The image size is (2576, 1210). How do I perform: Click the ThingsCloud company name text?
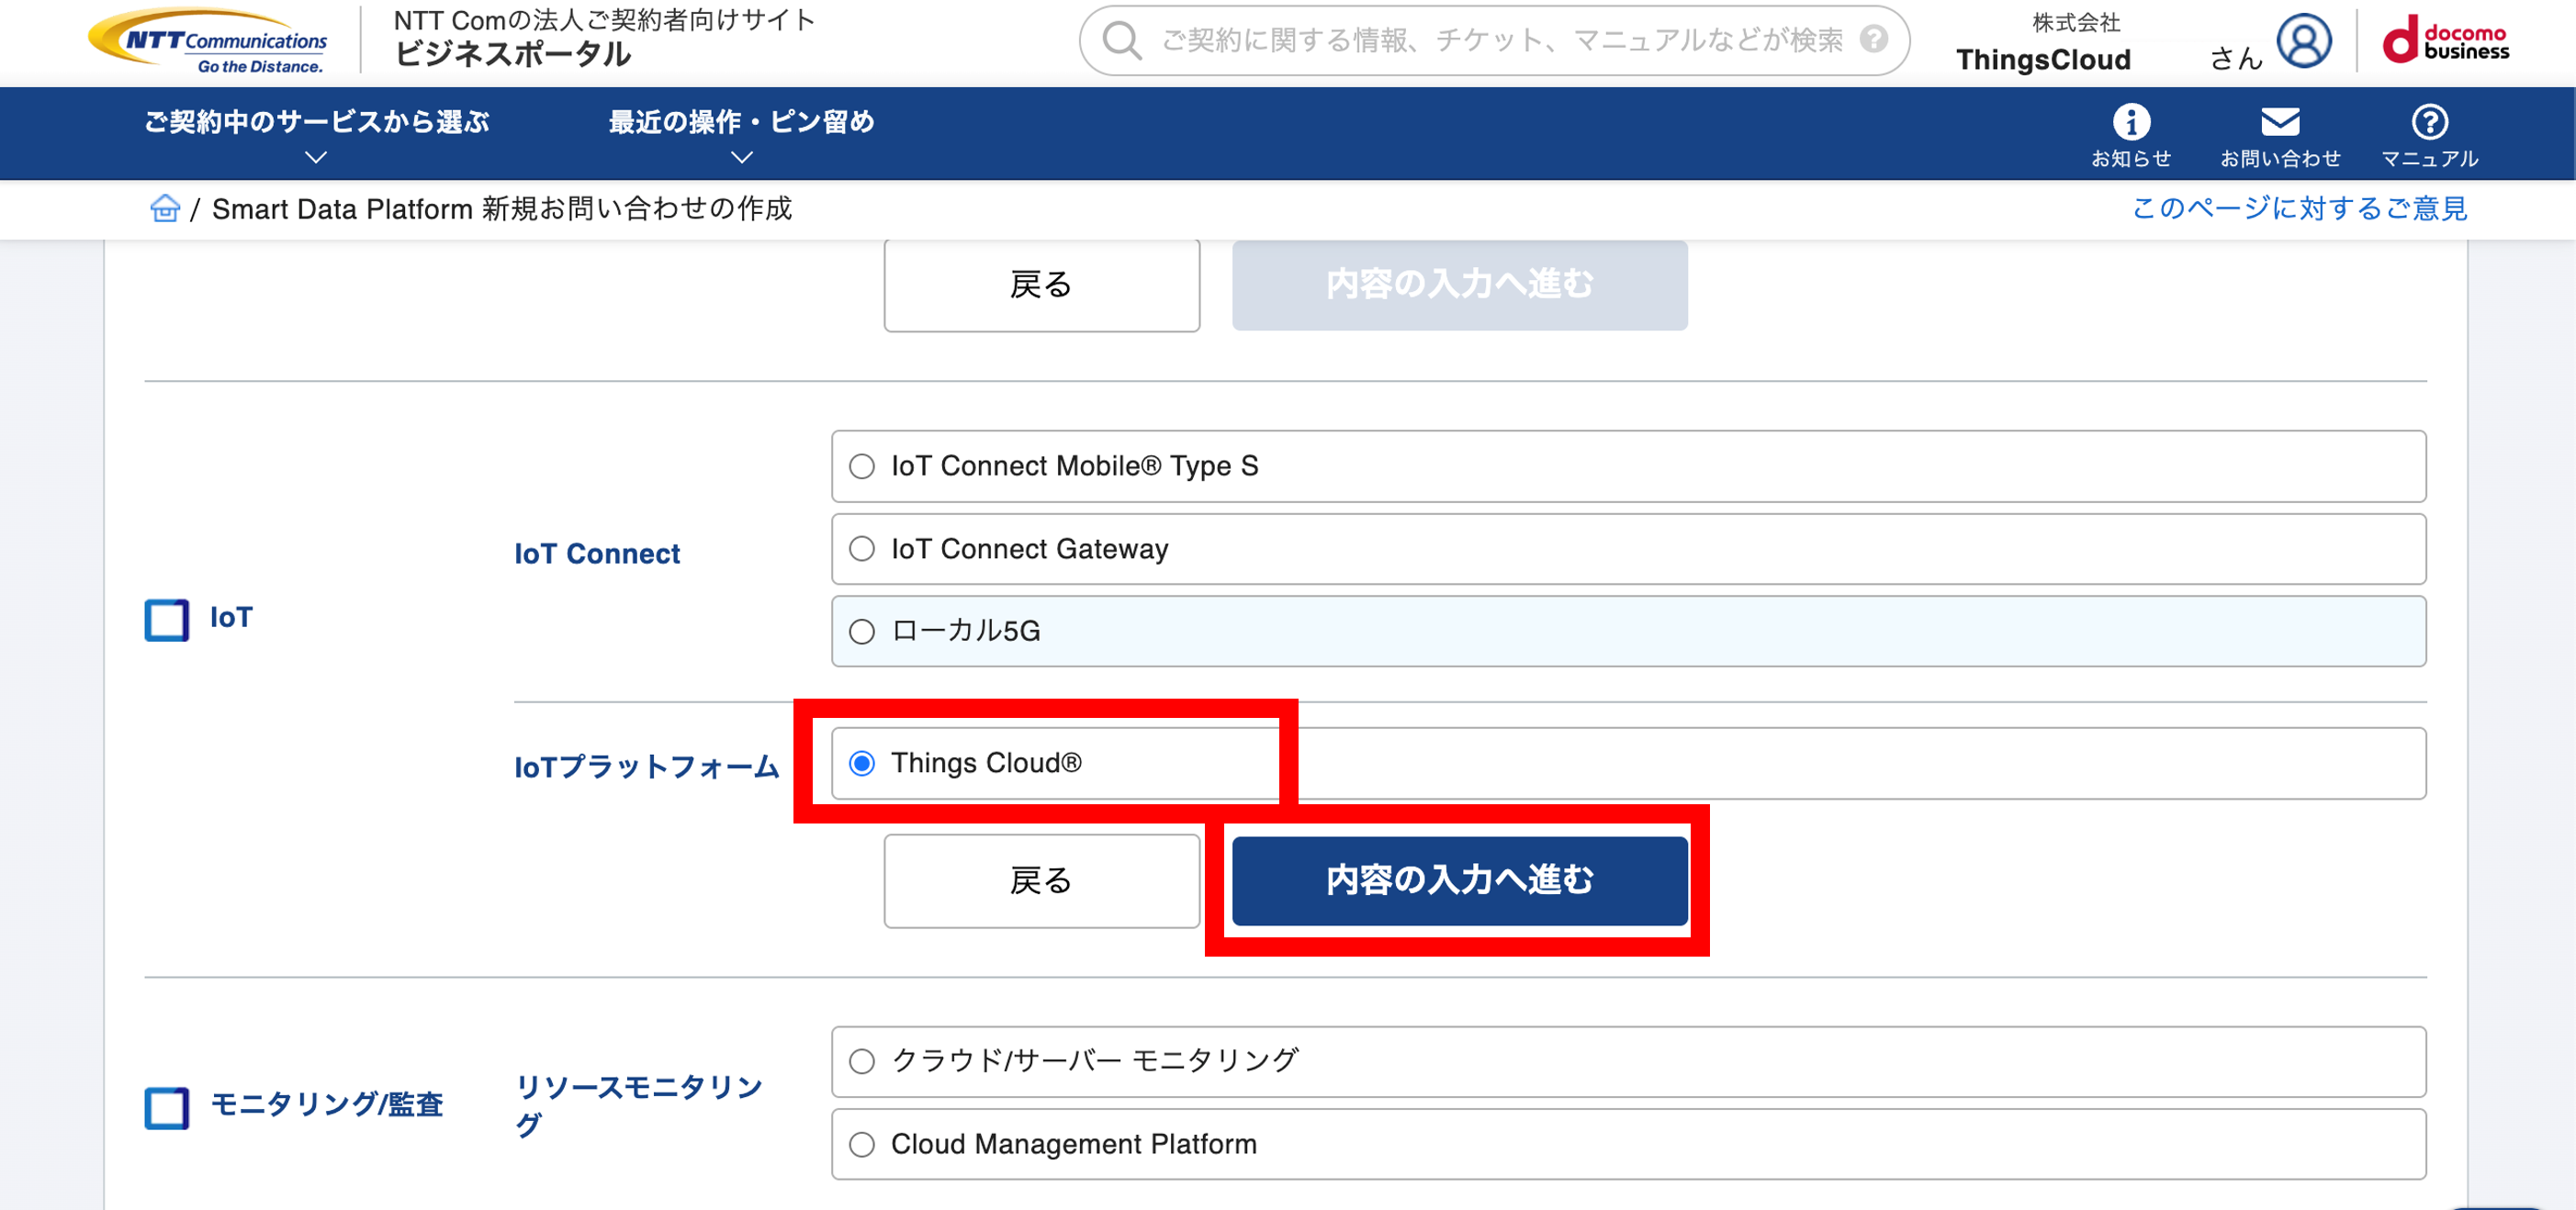tap(2043, 60)
